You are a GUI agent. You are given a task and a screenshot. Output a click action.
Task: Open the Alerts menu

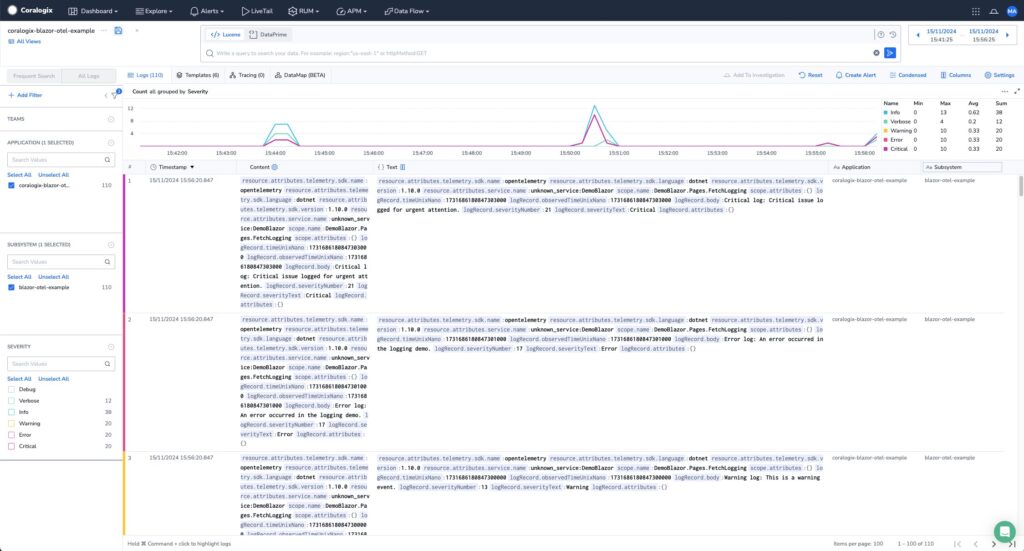point(206,11)
